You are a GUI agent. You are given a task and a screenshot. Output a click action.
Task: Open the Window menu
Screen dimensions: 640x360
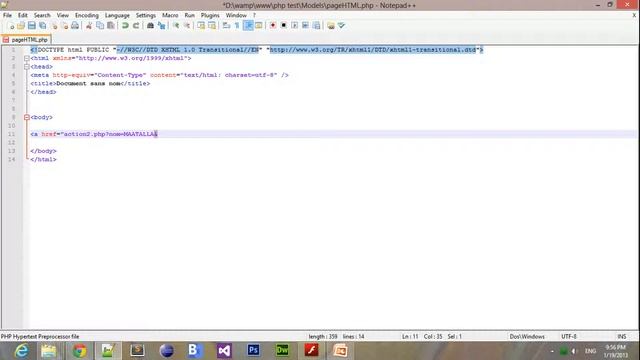click(x=236, y=15)
